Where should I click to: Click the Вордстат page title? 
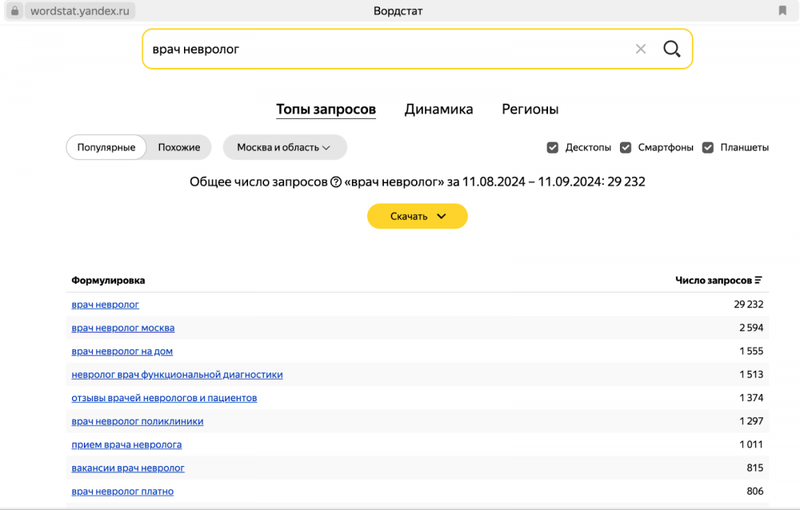pyautogui.click(x=398, y=11)
